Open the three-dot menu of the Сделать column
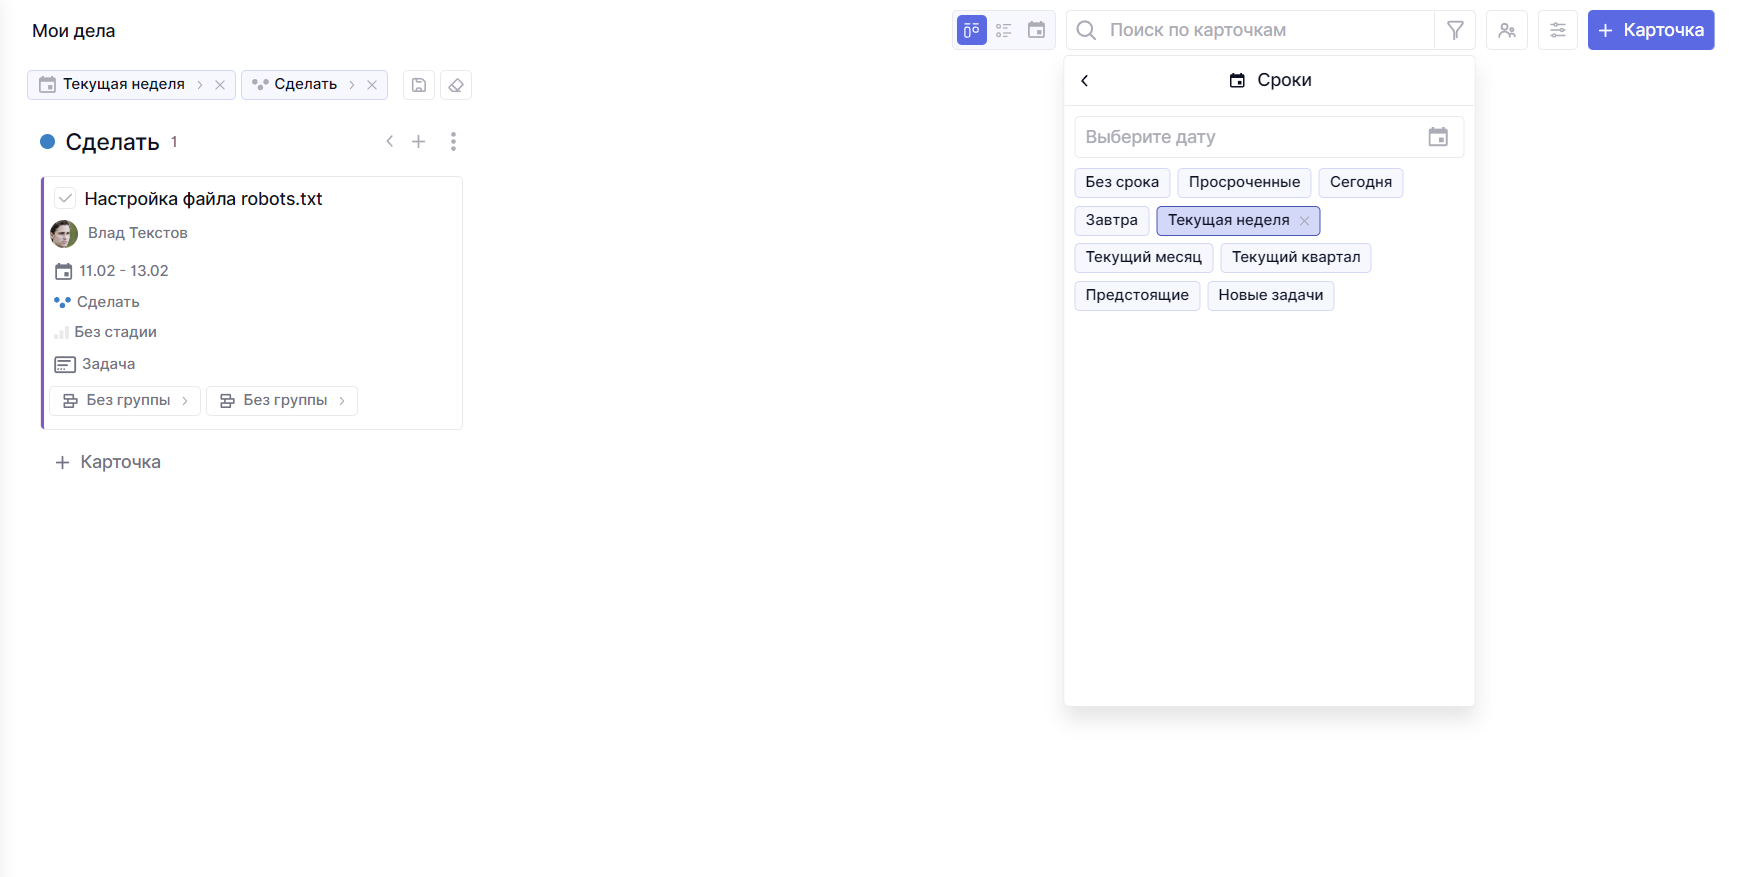The height and width of the screenshot is (877, 1737). [453, 142]
